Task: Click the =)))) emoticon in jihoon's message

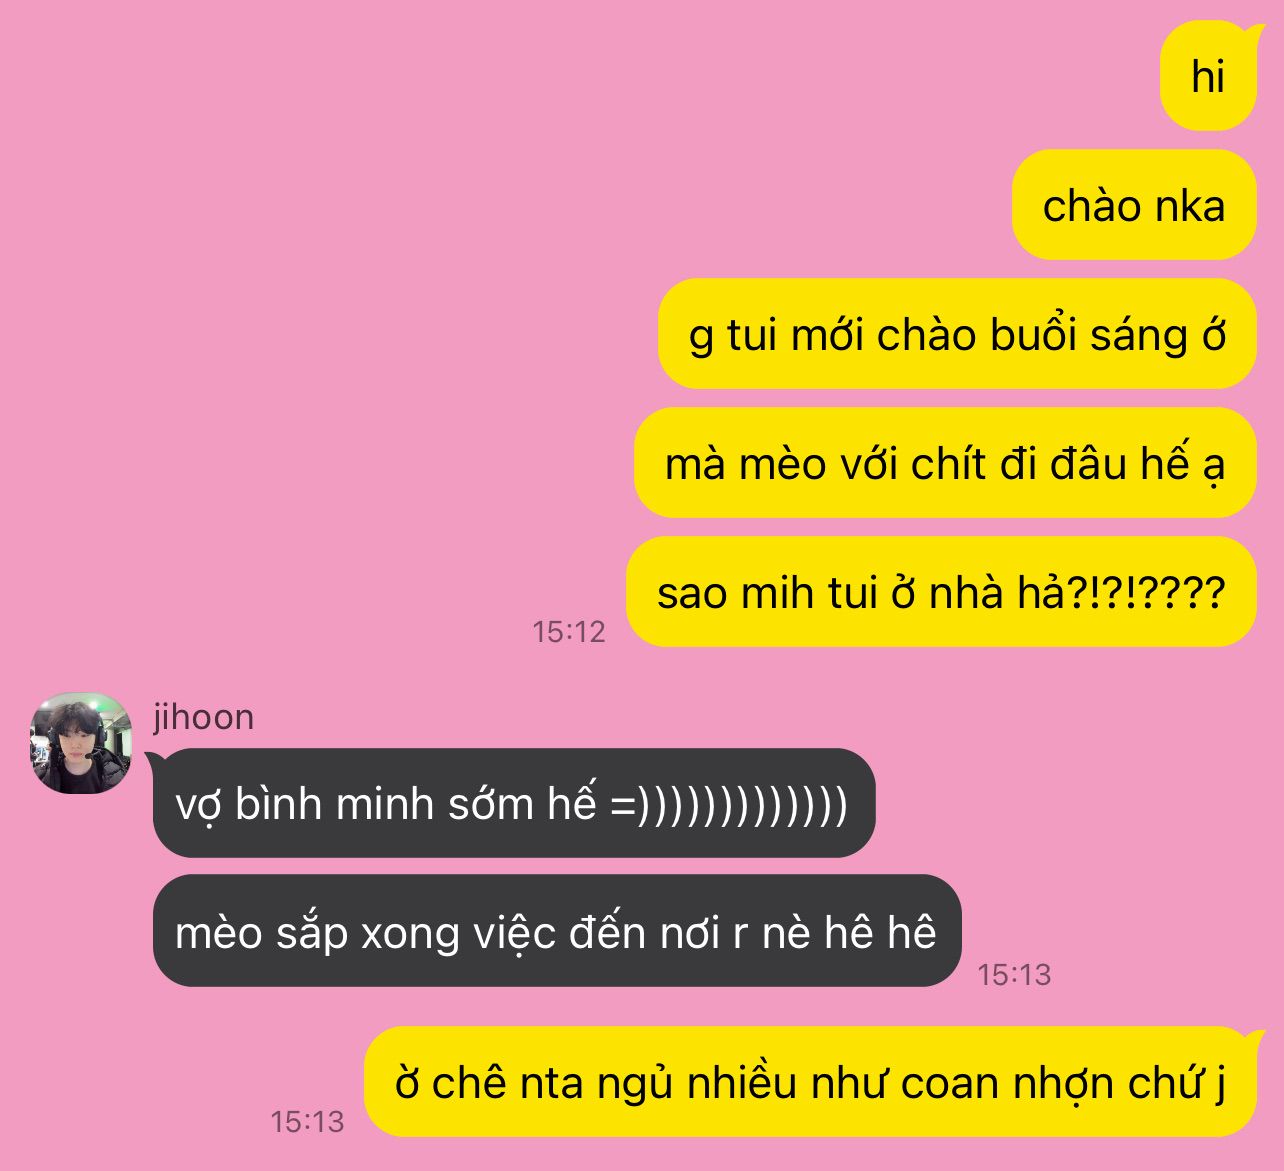Action: coord(730,804)
